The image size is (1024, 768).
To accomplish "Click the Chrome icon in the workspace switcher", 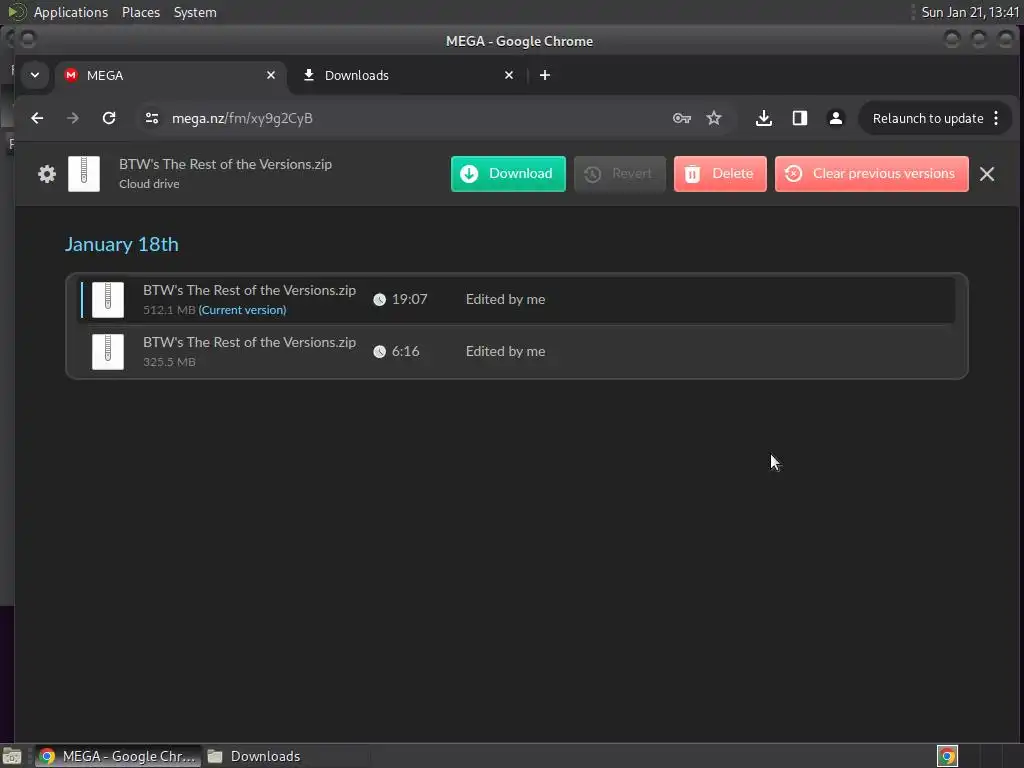I will pos(947,756).
